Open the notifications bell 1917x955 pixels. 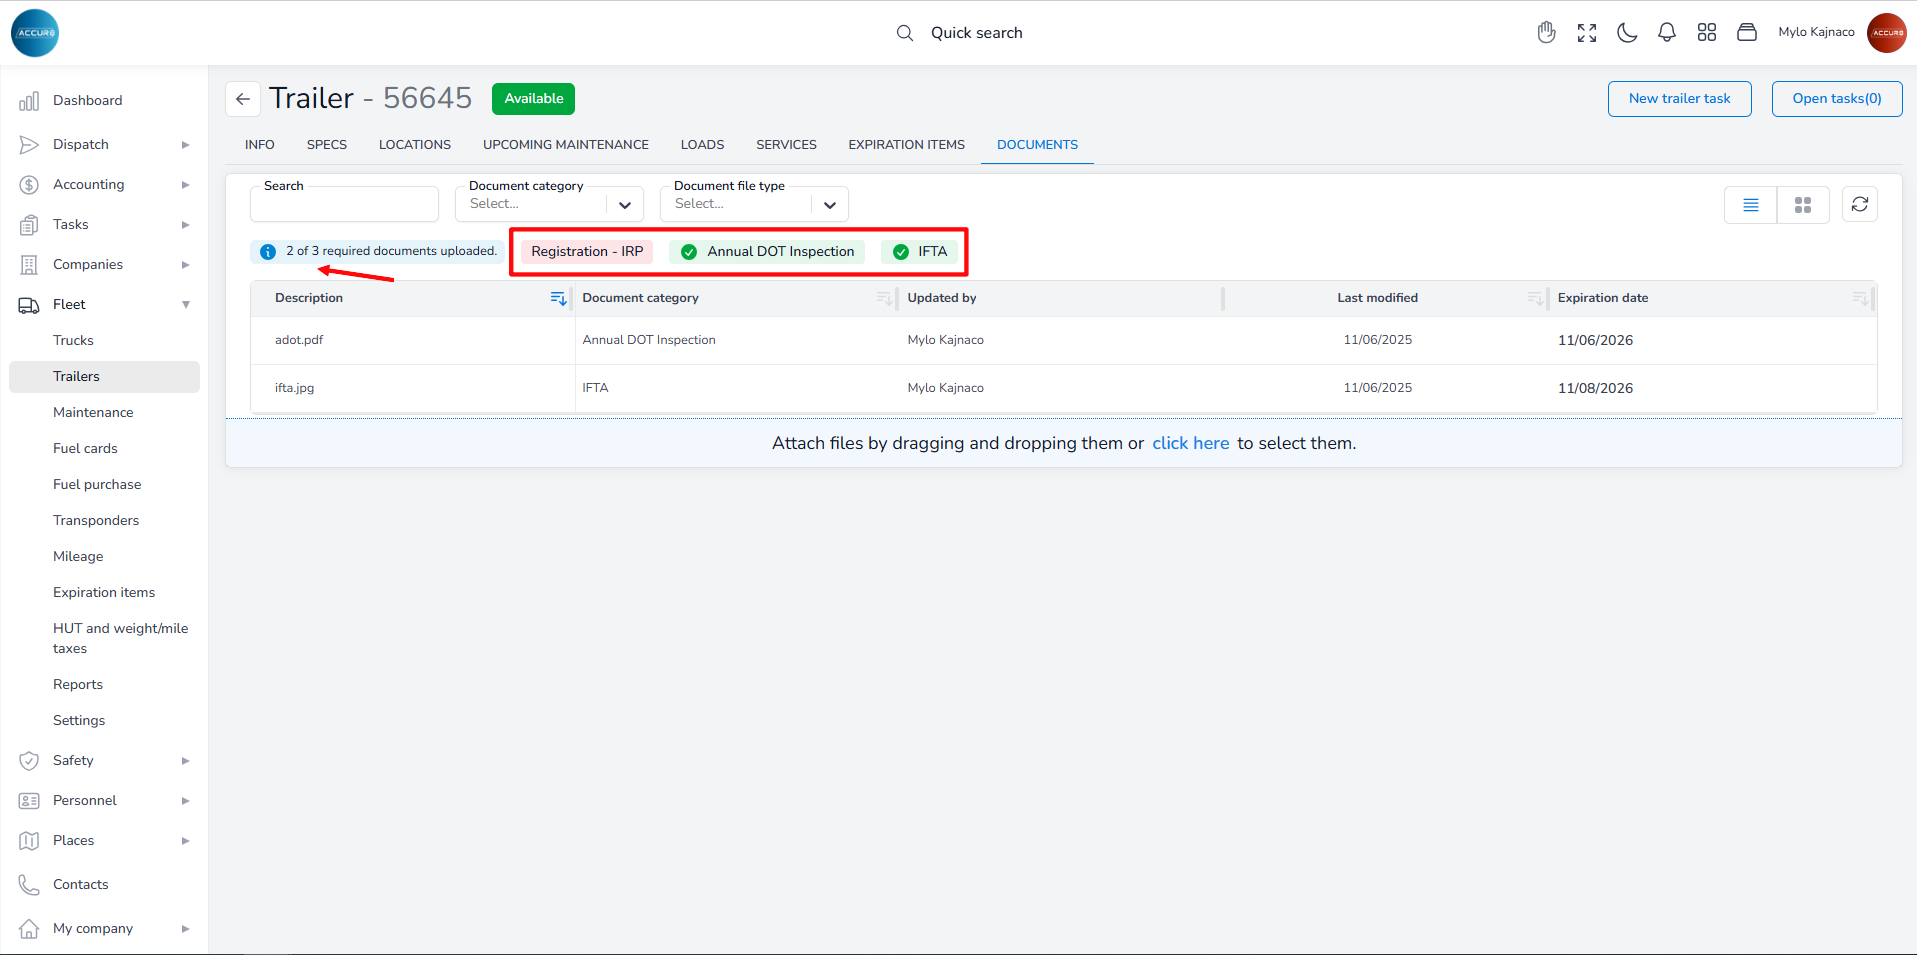coord(1667,33)
